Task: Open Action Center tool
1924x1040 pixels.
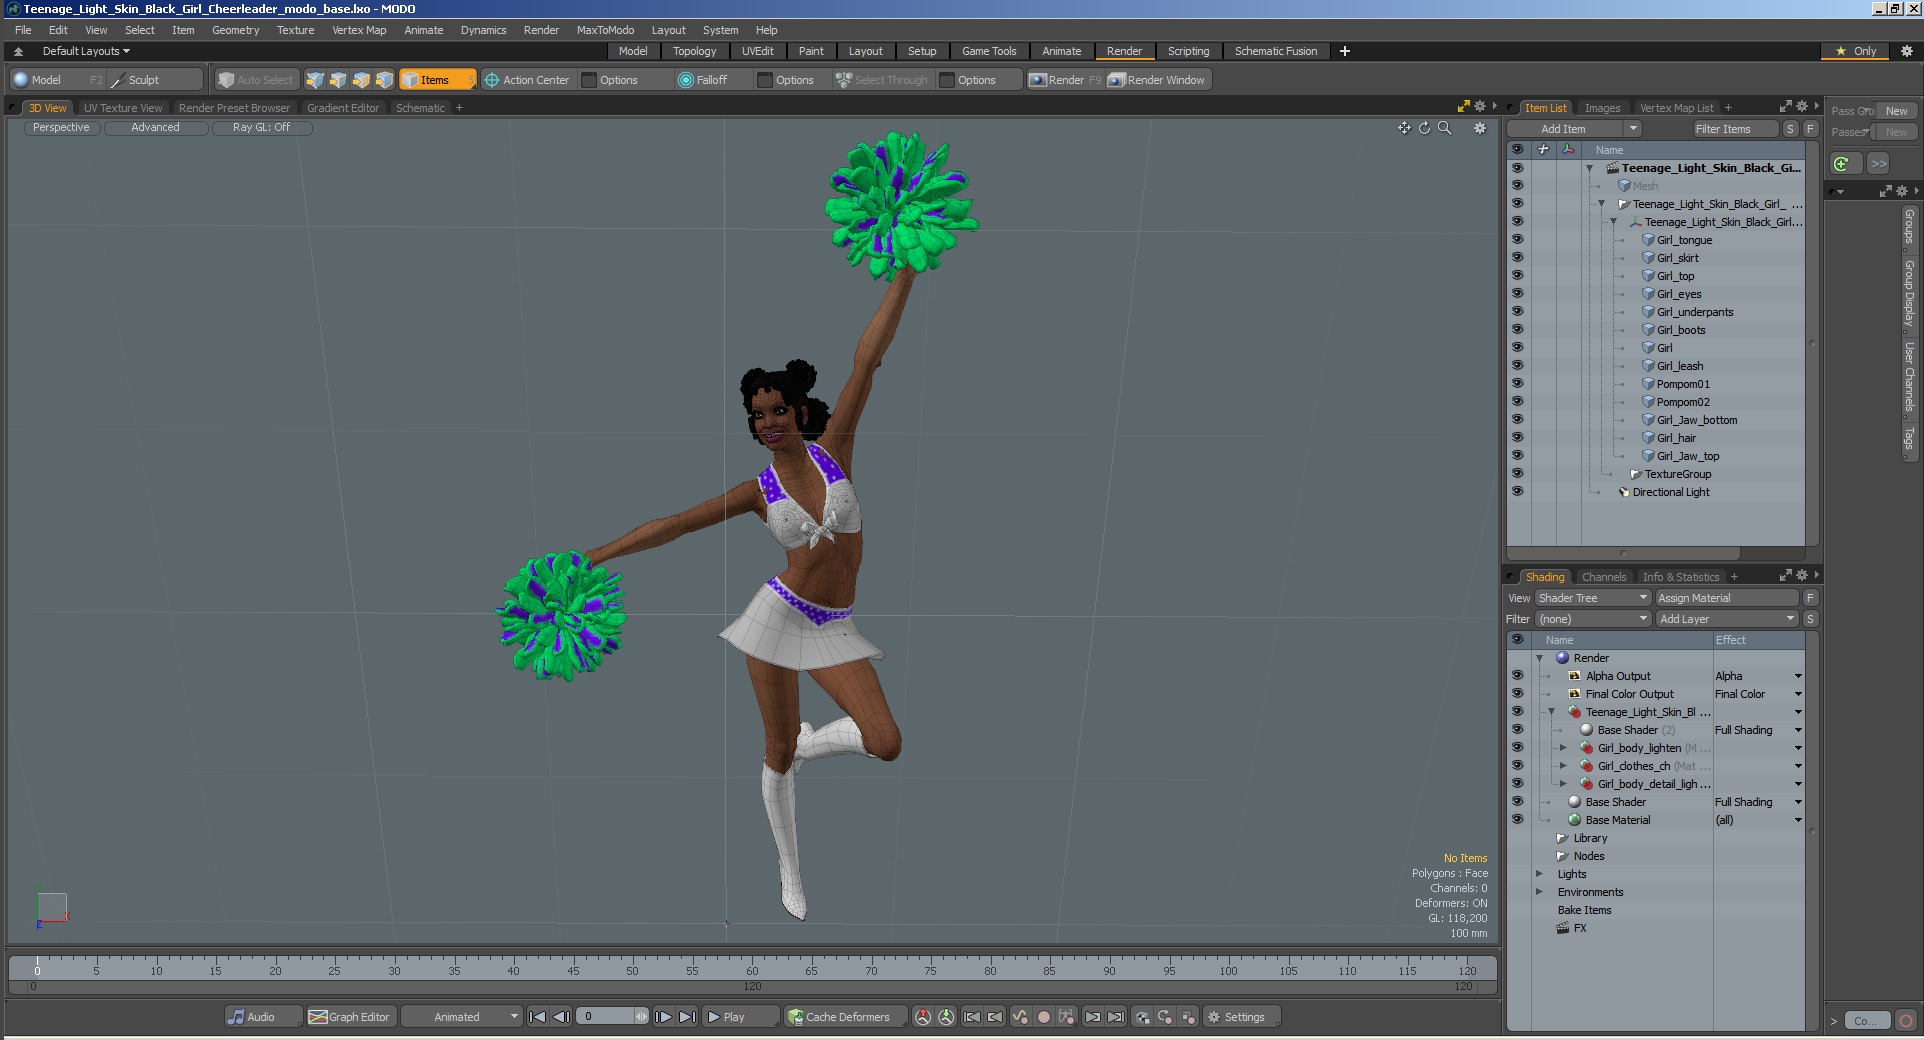Action: tap(526, 80)
